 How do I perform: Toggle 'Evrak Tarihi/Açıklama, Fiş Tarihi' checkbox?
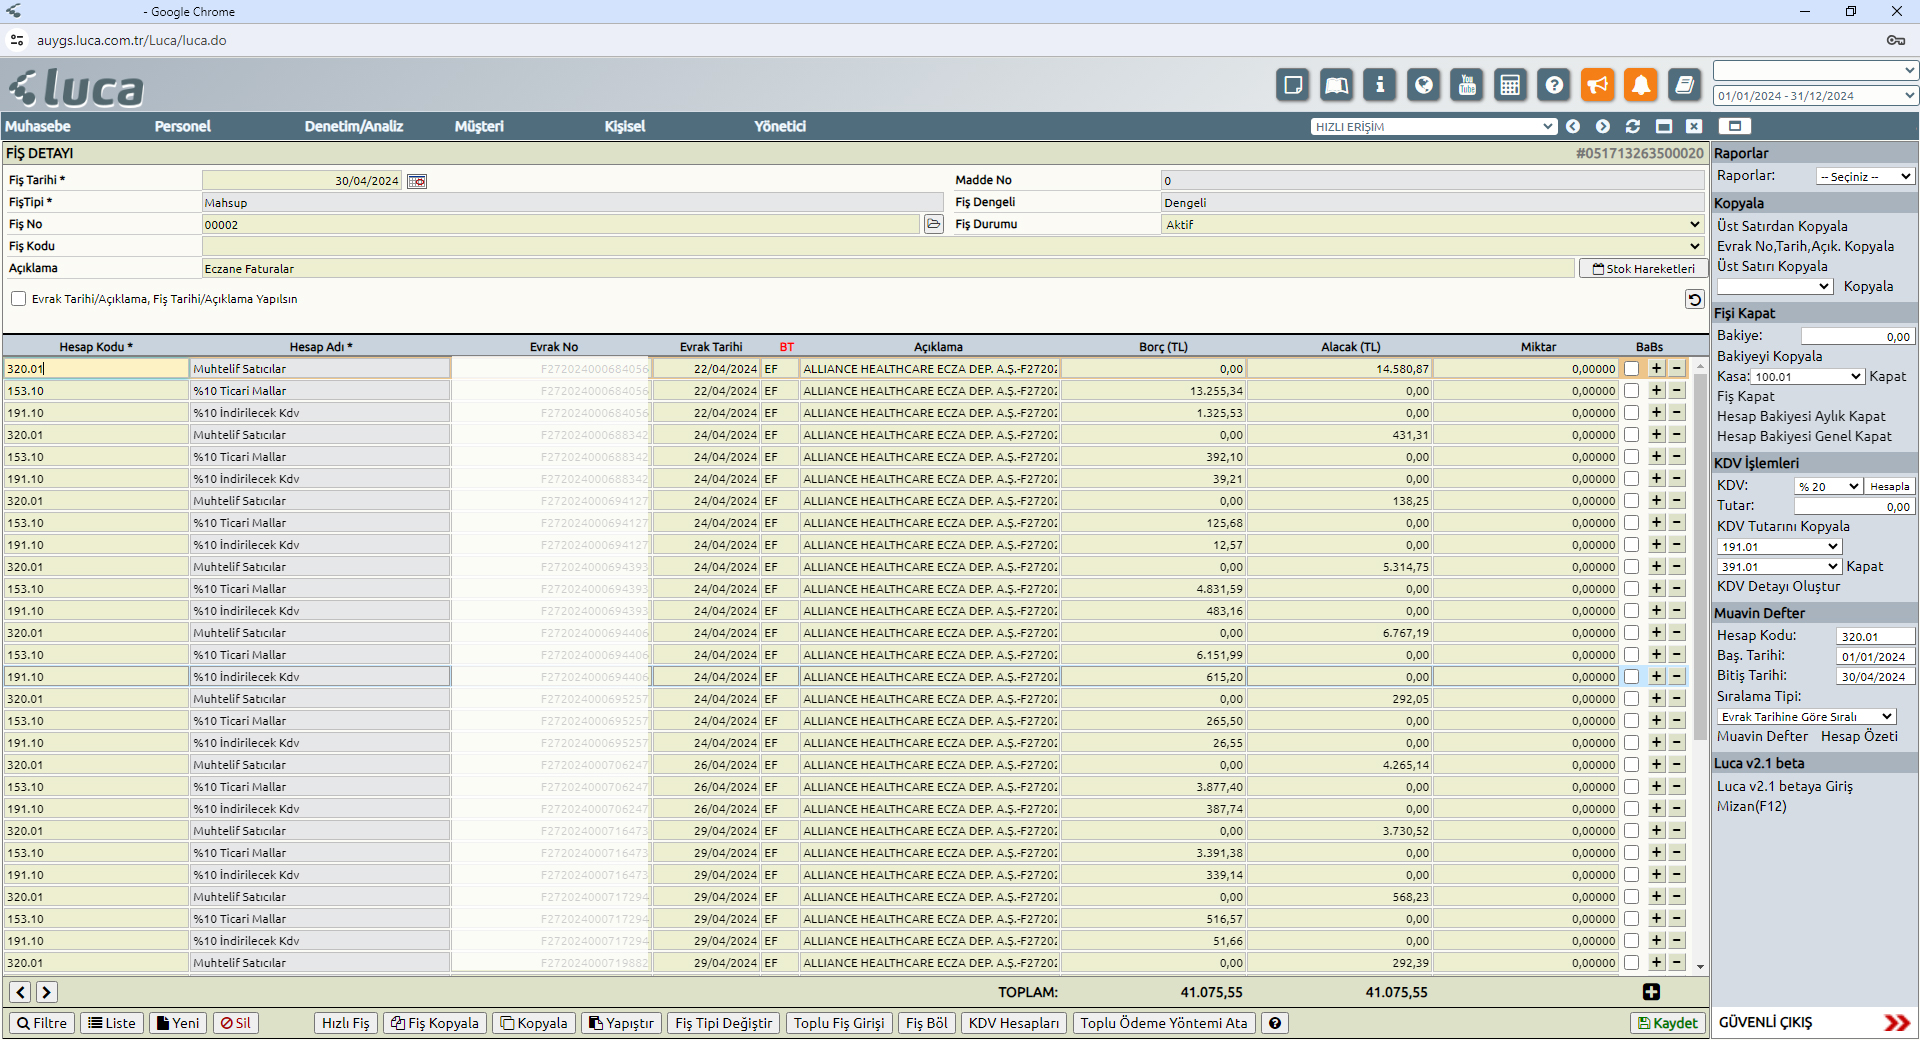point(18,299)
